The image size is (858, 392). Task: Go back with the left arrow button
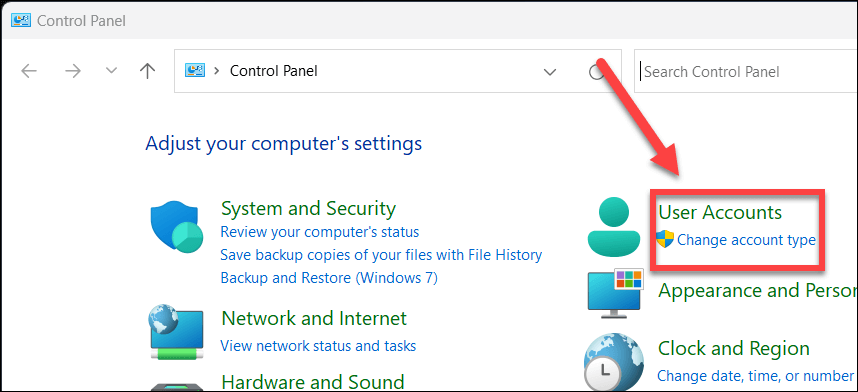pos(29,71)
